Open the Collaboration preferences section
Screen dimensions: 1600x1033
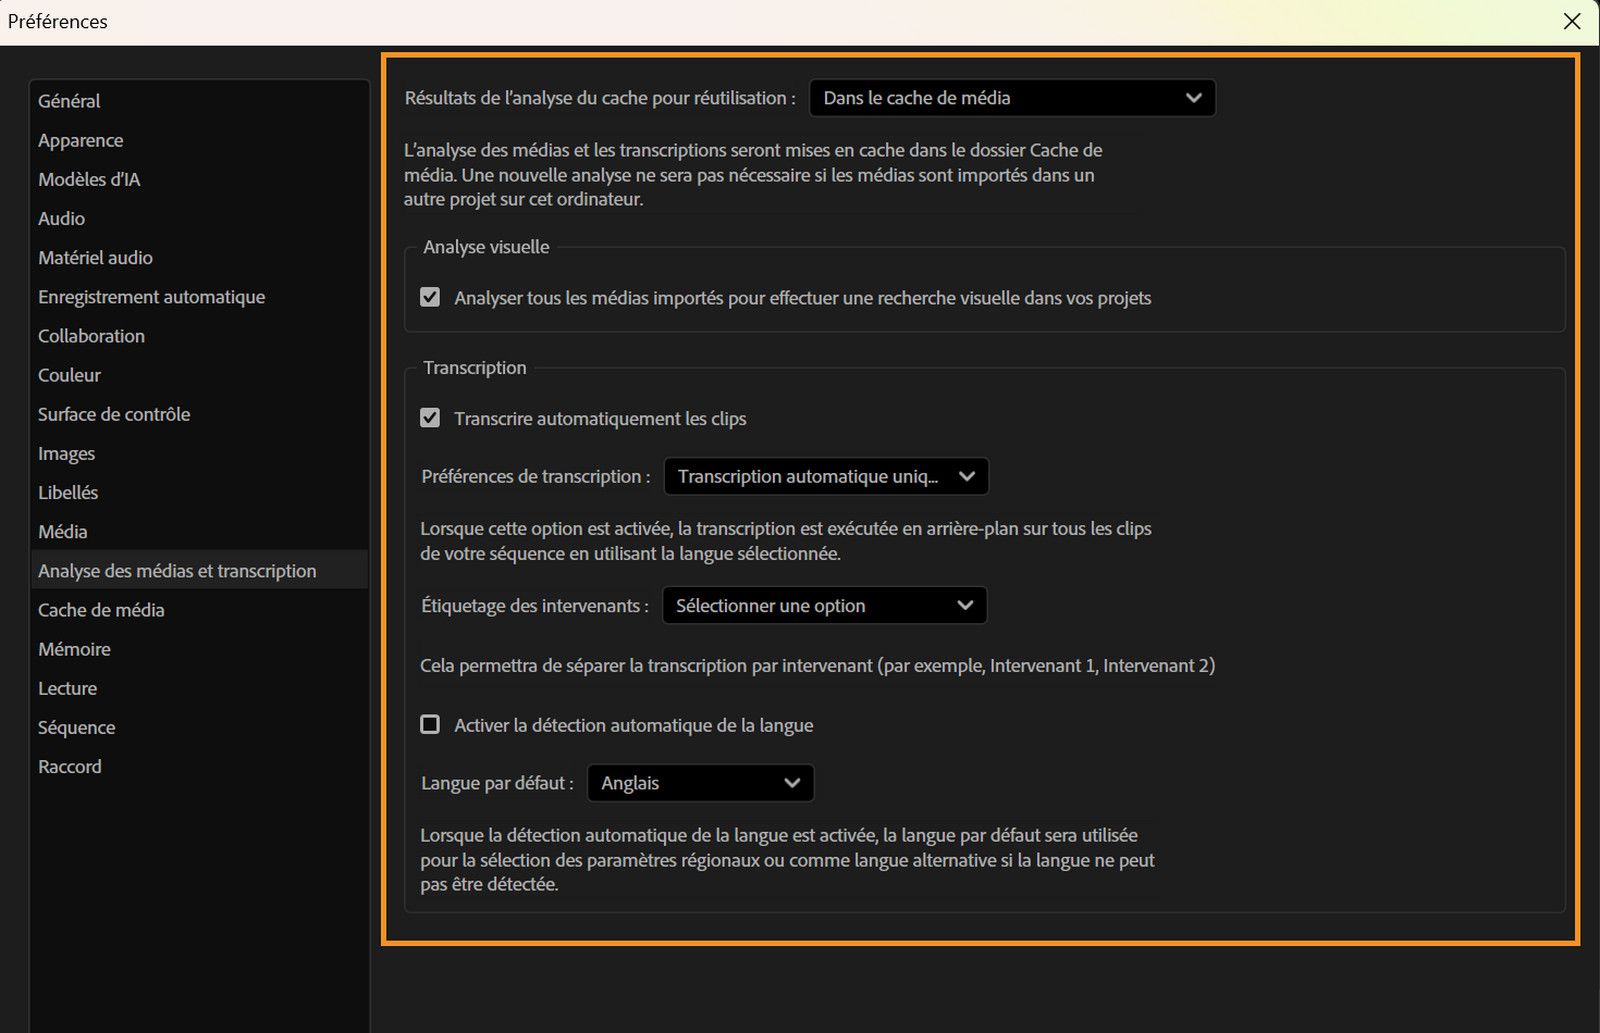pos(91,335)
